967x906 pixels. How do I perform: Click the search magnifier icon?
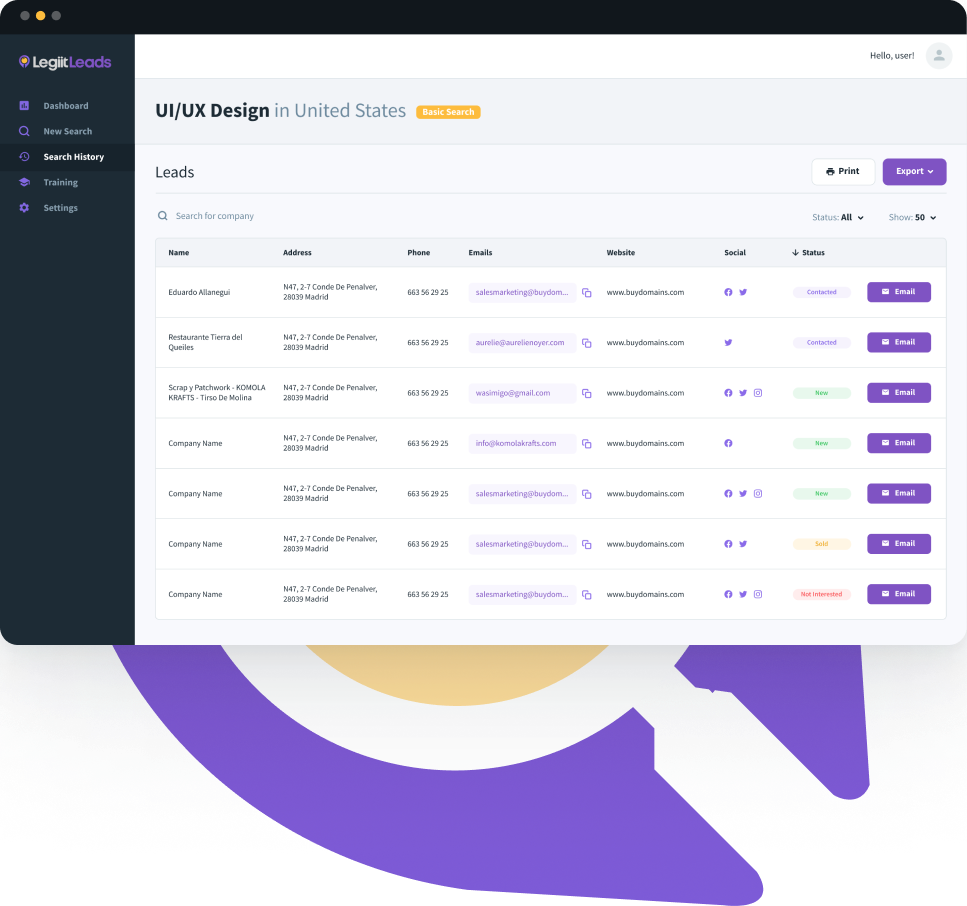163,216
